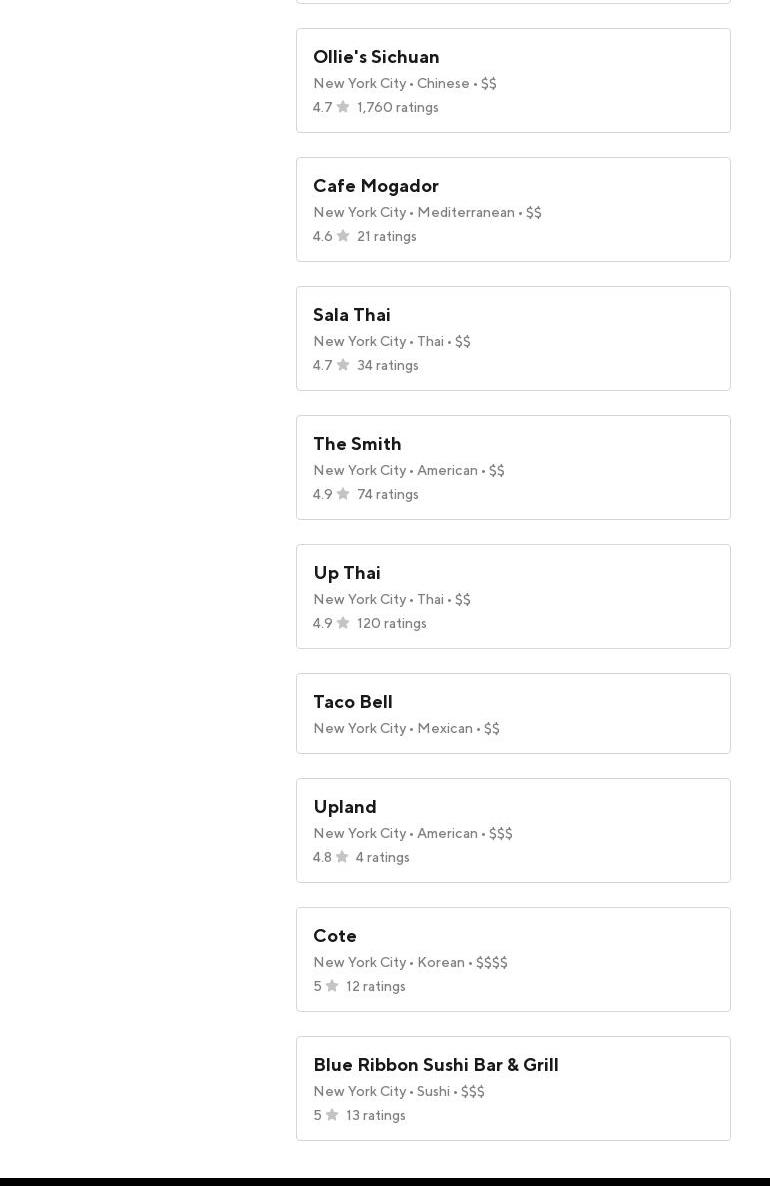The width and height of the screenshot is (770, 1186).
Task: Click the star icon in Cote's rating
Action: pos(332,986)
